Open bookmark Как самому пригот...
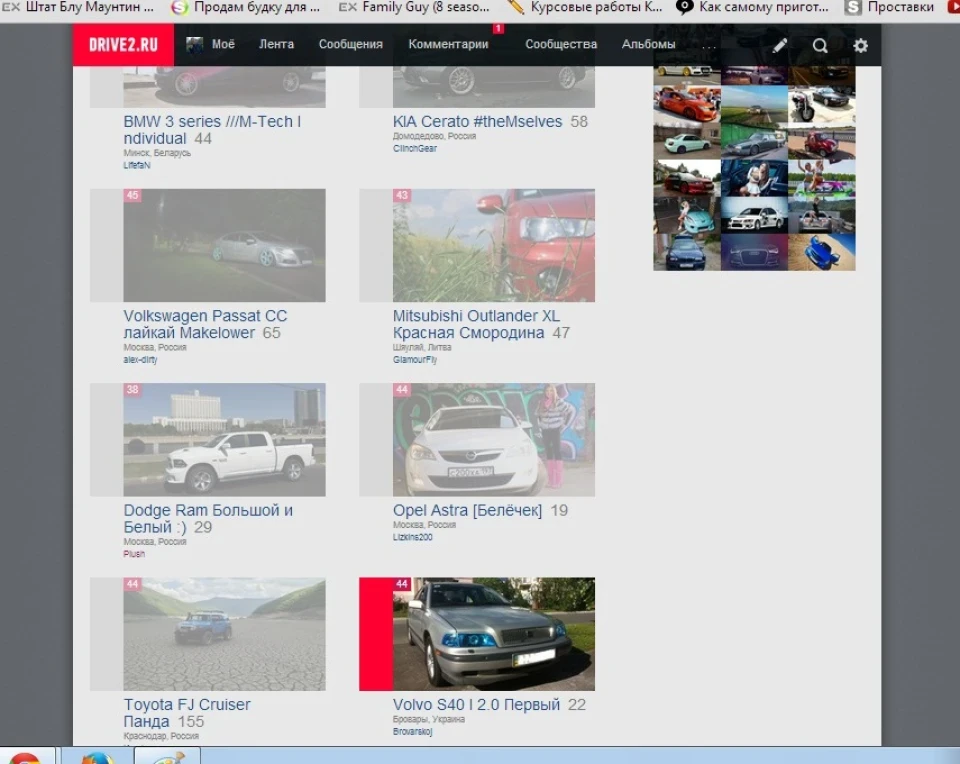 click(x=752, y=7)
